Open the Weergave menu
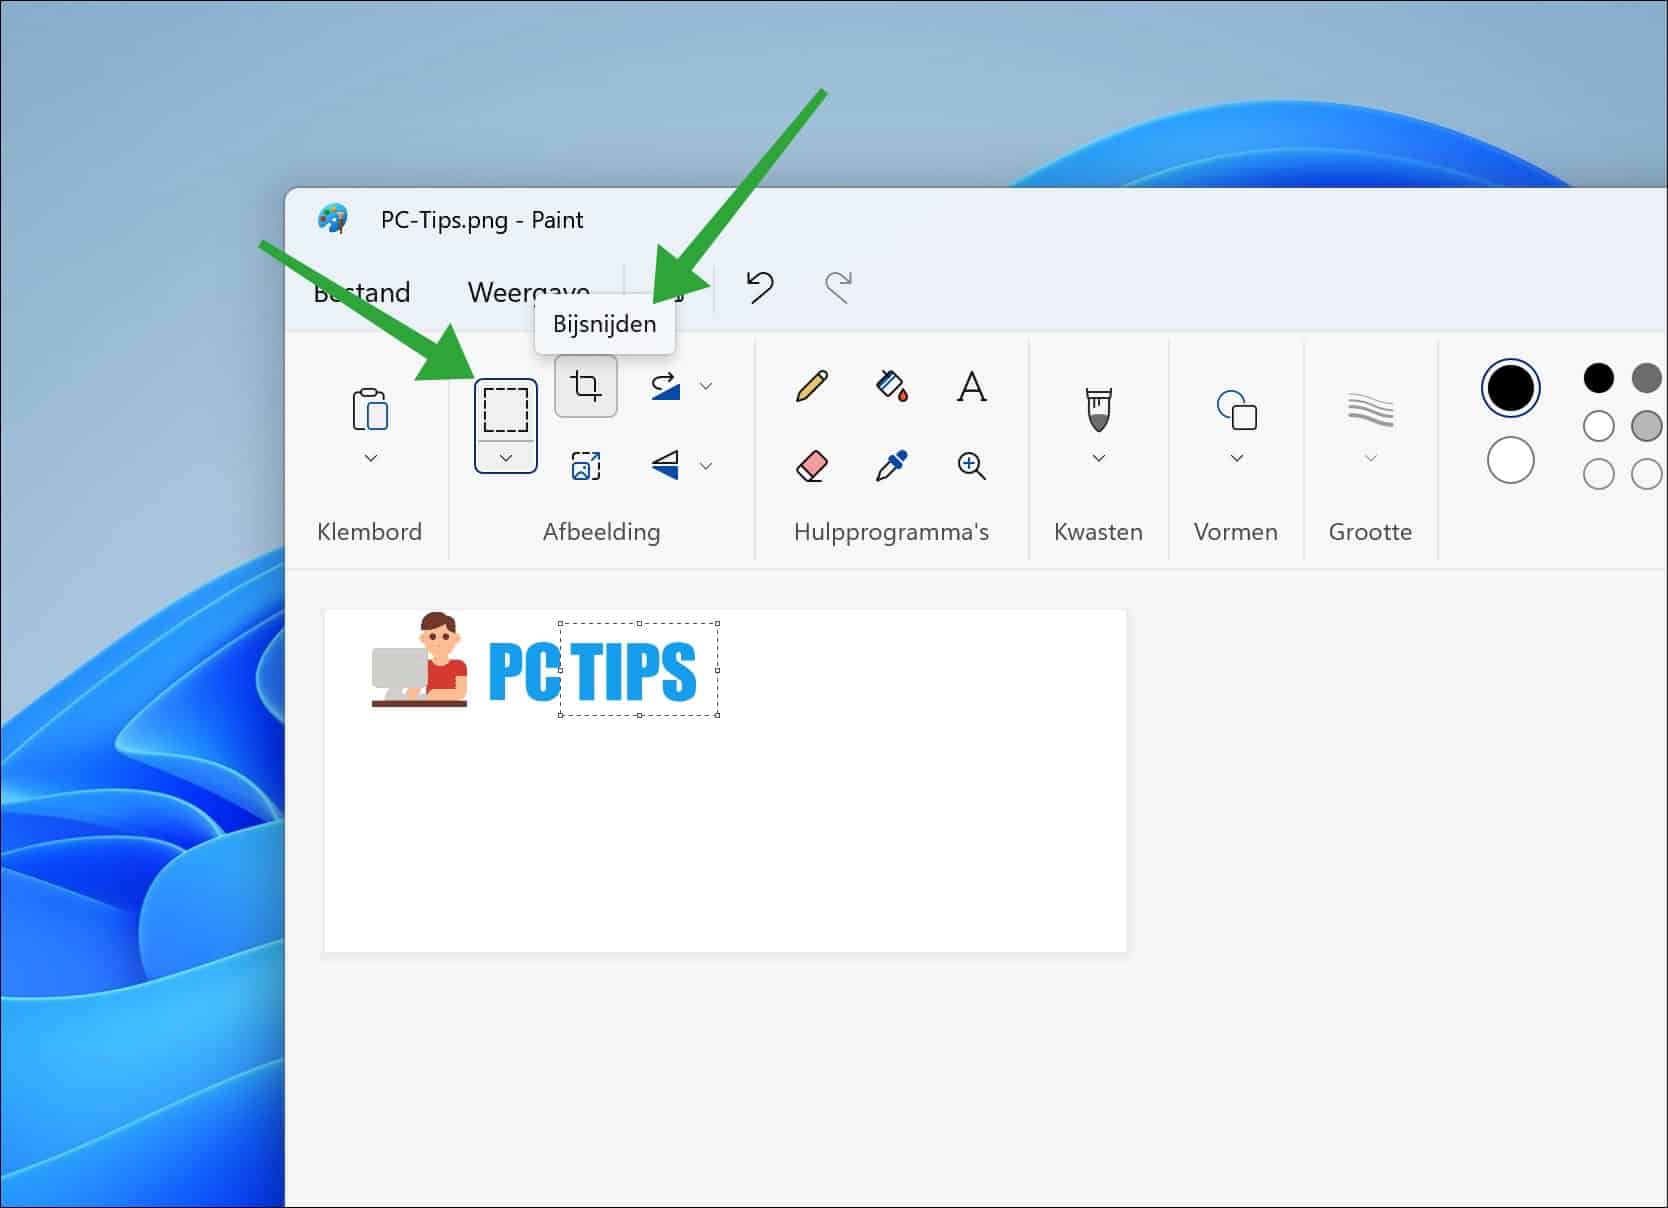1668x1208 pixels. tap(527, 292)
